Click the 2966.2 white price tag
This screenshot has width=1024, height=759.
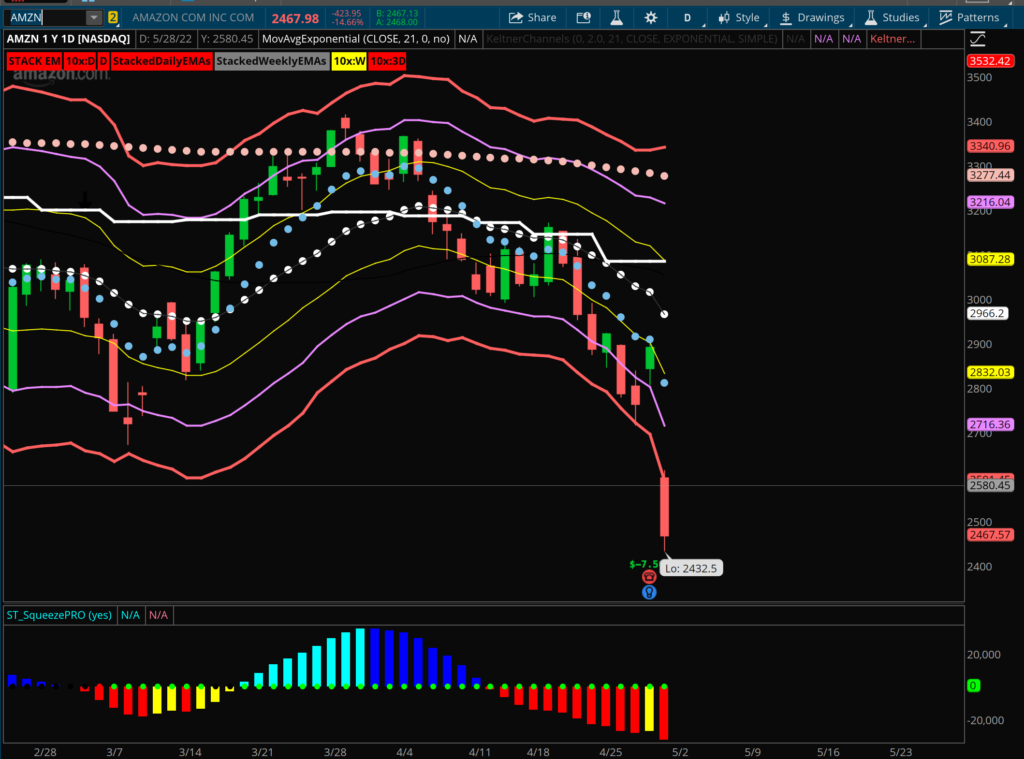tap(987, 314)
